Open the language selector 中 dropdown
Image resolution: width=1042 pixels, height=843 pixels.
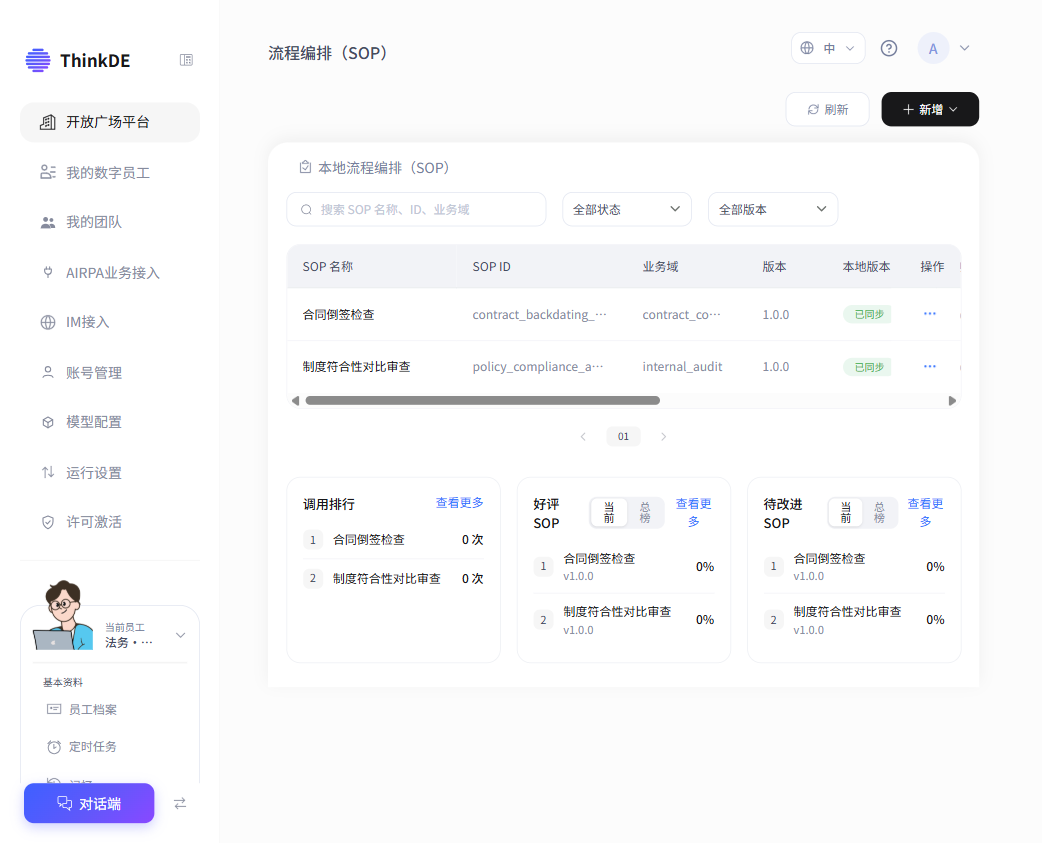coord(828,48)
